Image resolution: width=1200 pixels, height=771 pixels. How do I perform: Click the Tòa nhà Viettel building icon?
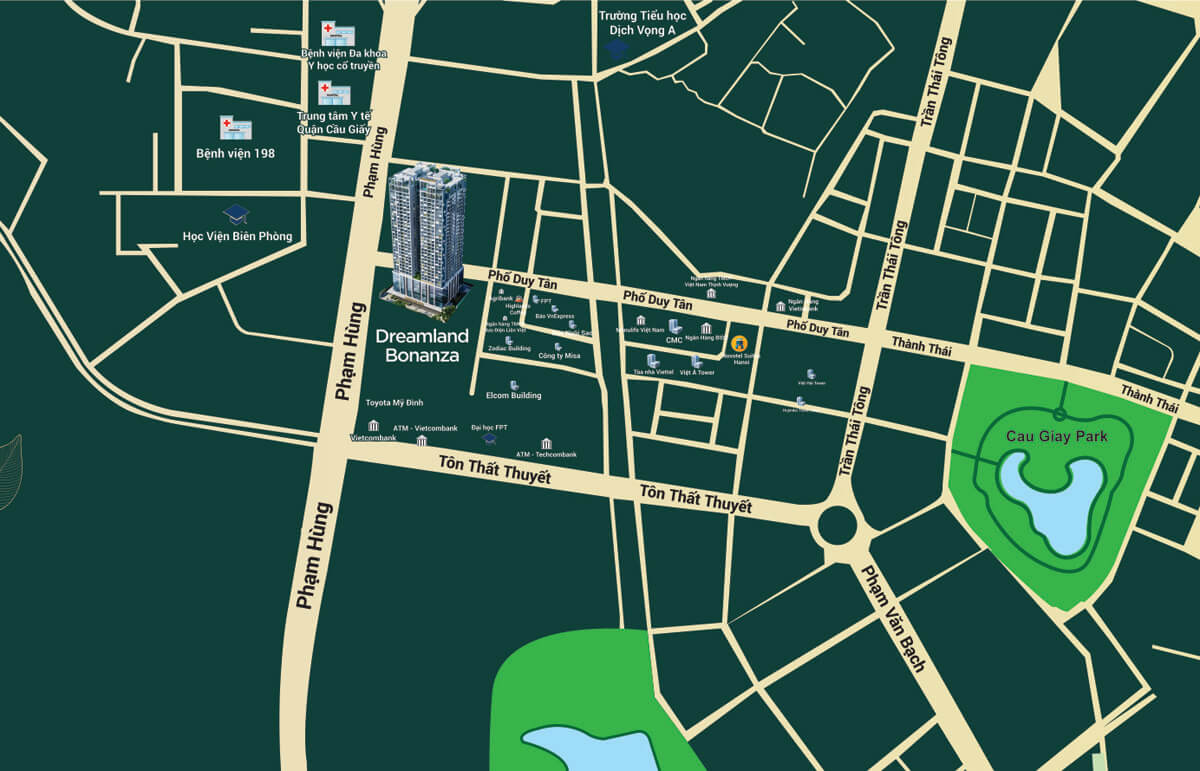652,360
